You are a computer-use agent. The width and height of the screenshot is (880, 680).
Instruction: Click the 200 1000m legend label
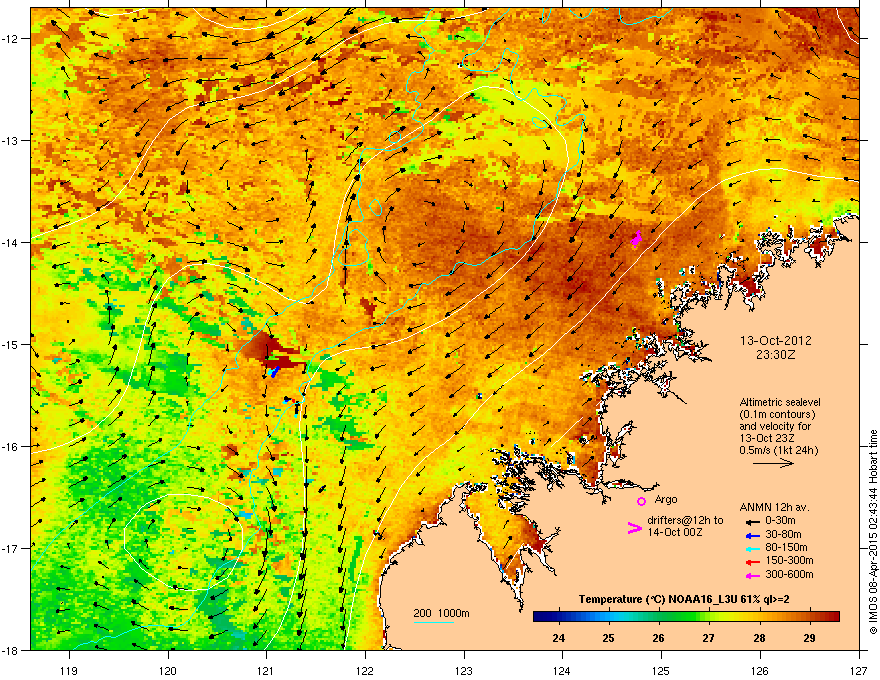click(441, 613)
